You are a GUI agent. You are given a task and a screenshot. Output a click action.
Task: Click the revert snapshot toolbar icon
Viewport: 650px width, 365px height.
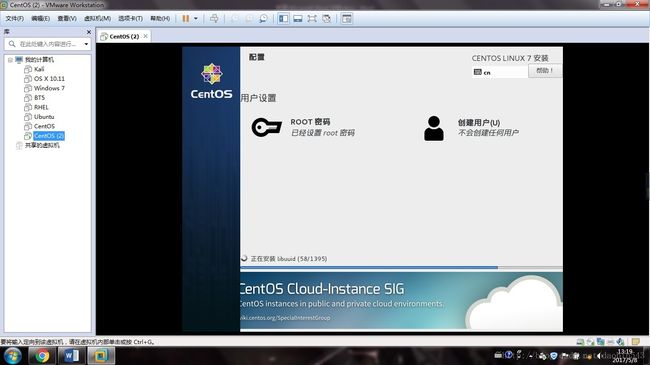(x=249, y=19)
